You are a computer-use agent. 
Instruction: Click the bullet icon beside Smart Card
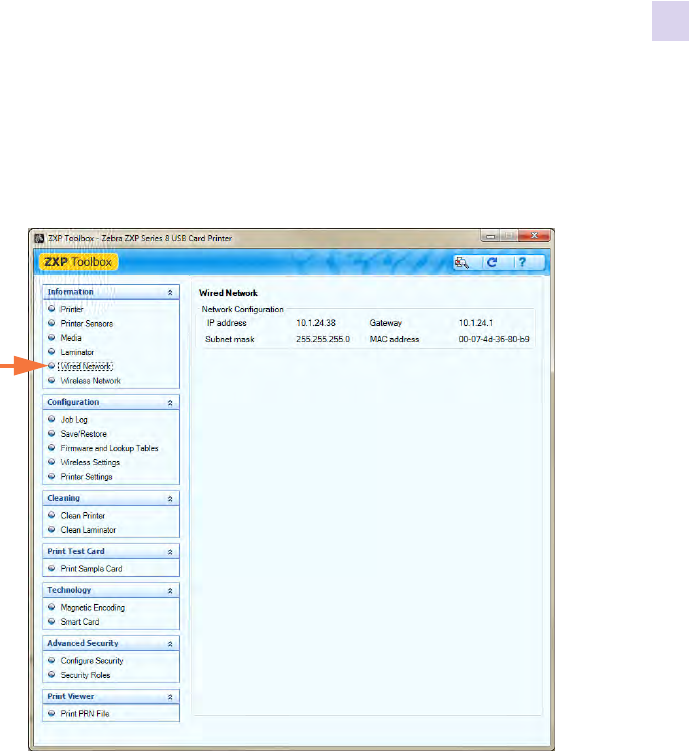point(52,622)
